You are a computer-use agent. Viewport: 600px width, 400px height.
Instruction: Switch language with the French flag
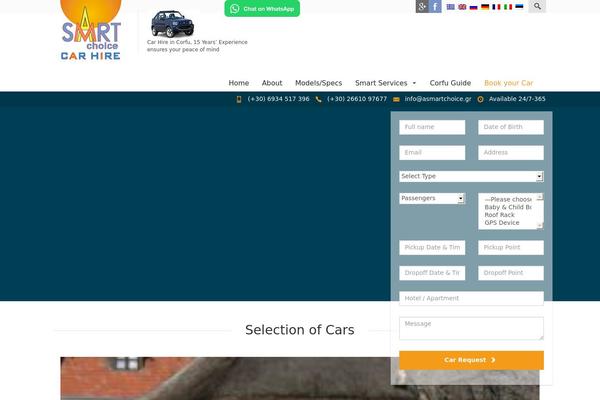click(496, 7)
